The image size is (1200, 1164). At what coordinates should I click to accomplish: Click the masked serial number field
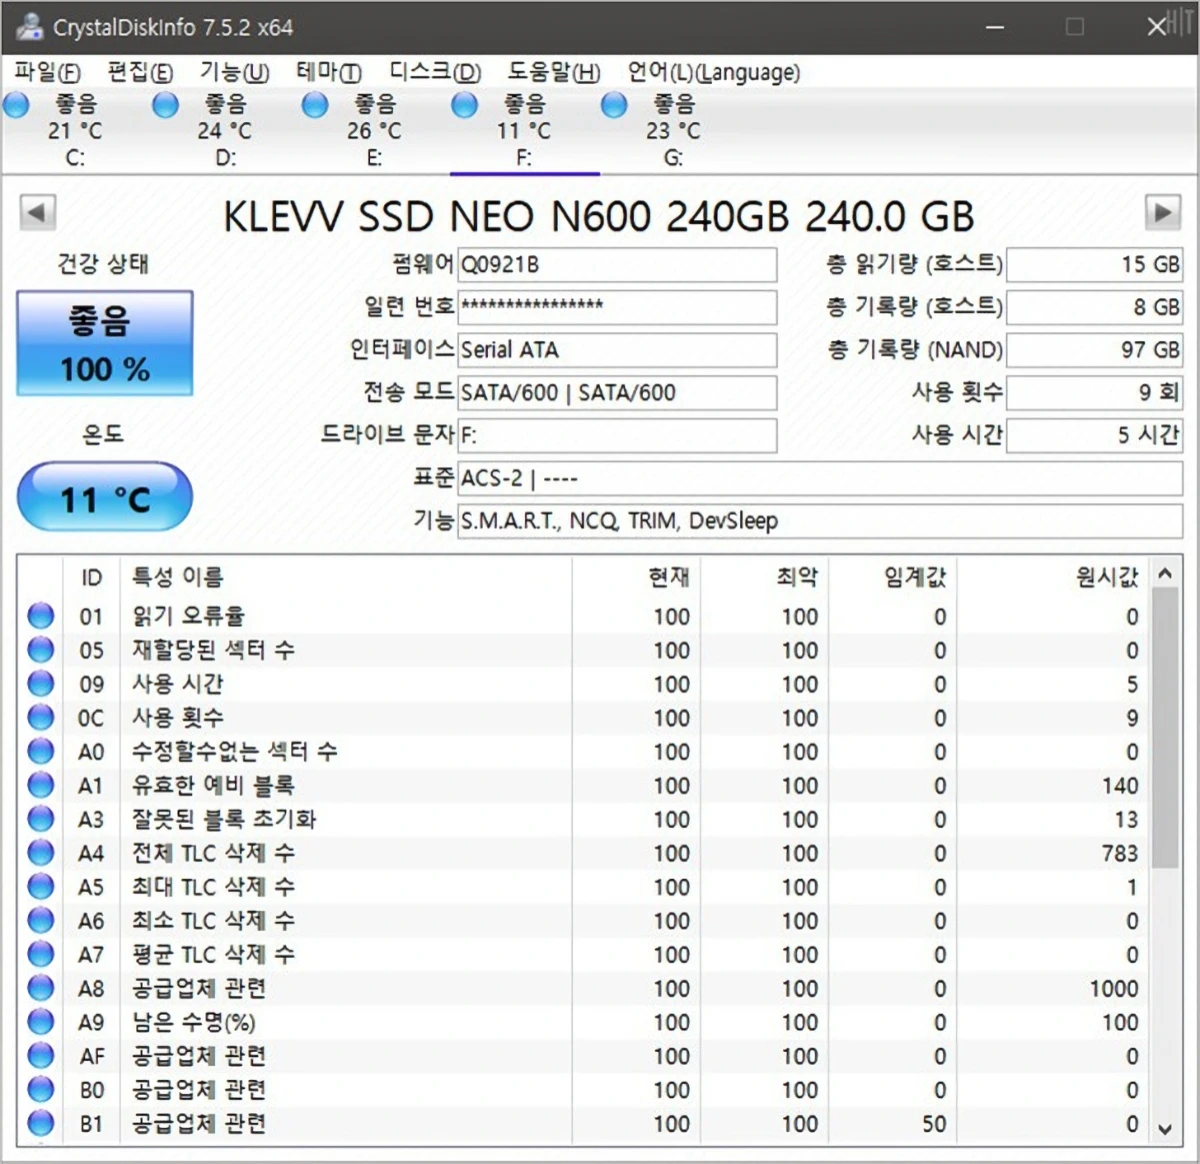click(x=617, y=307)
